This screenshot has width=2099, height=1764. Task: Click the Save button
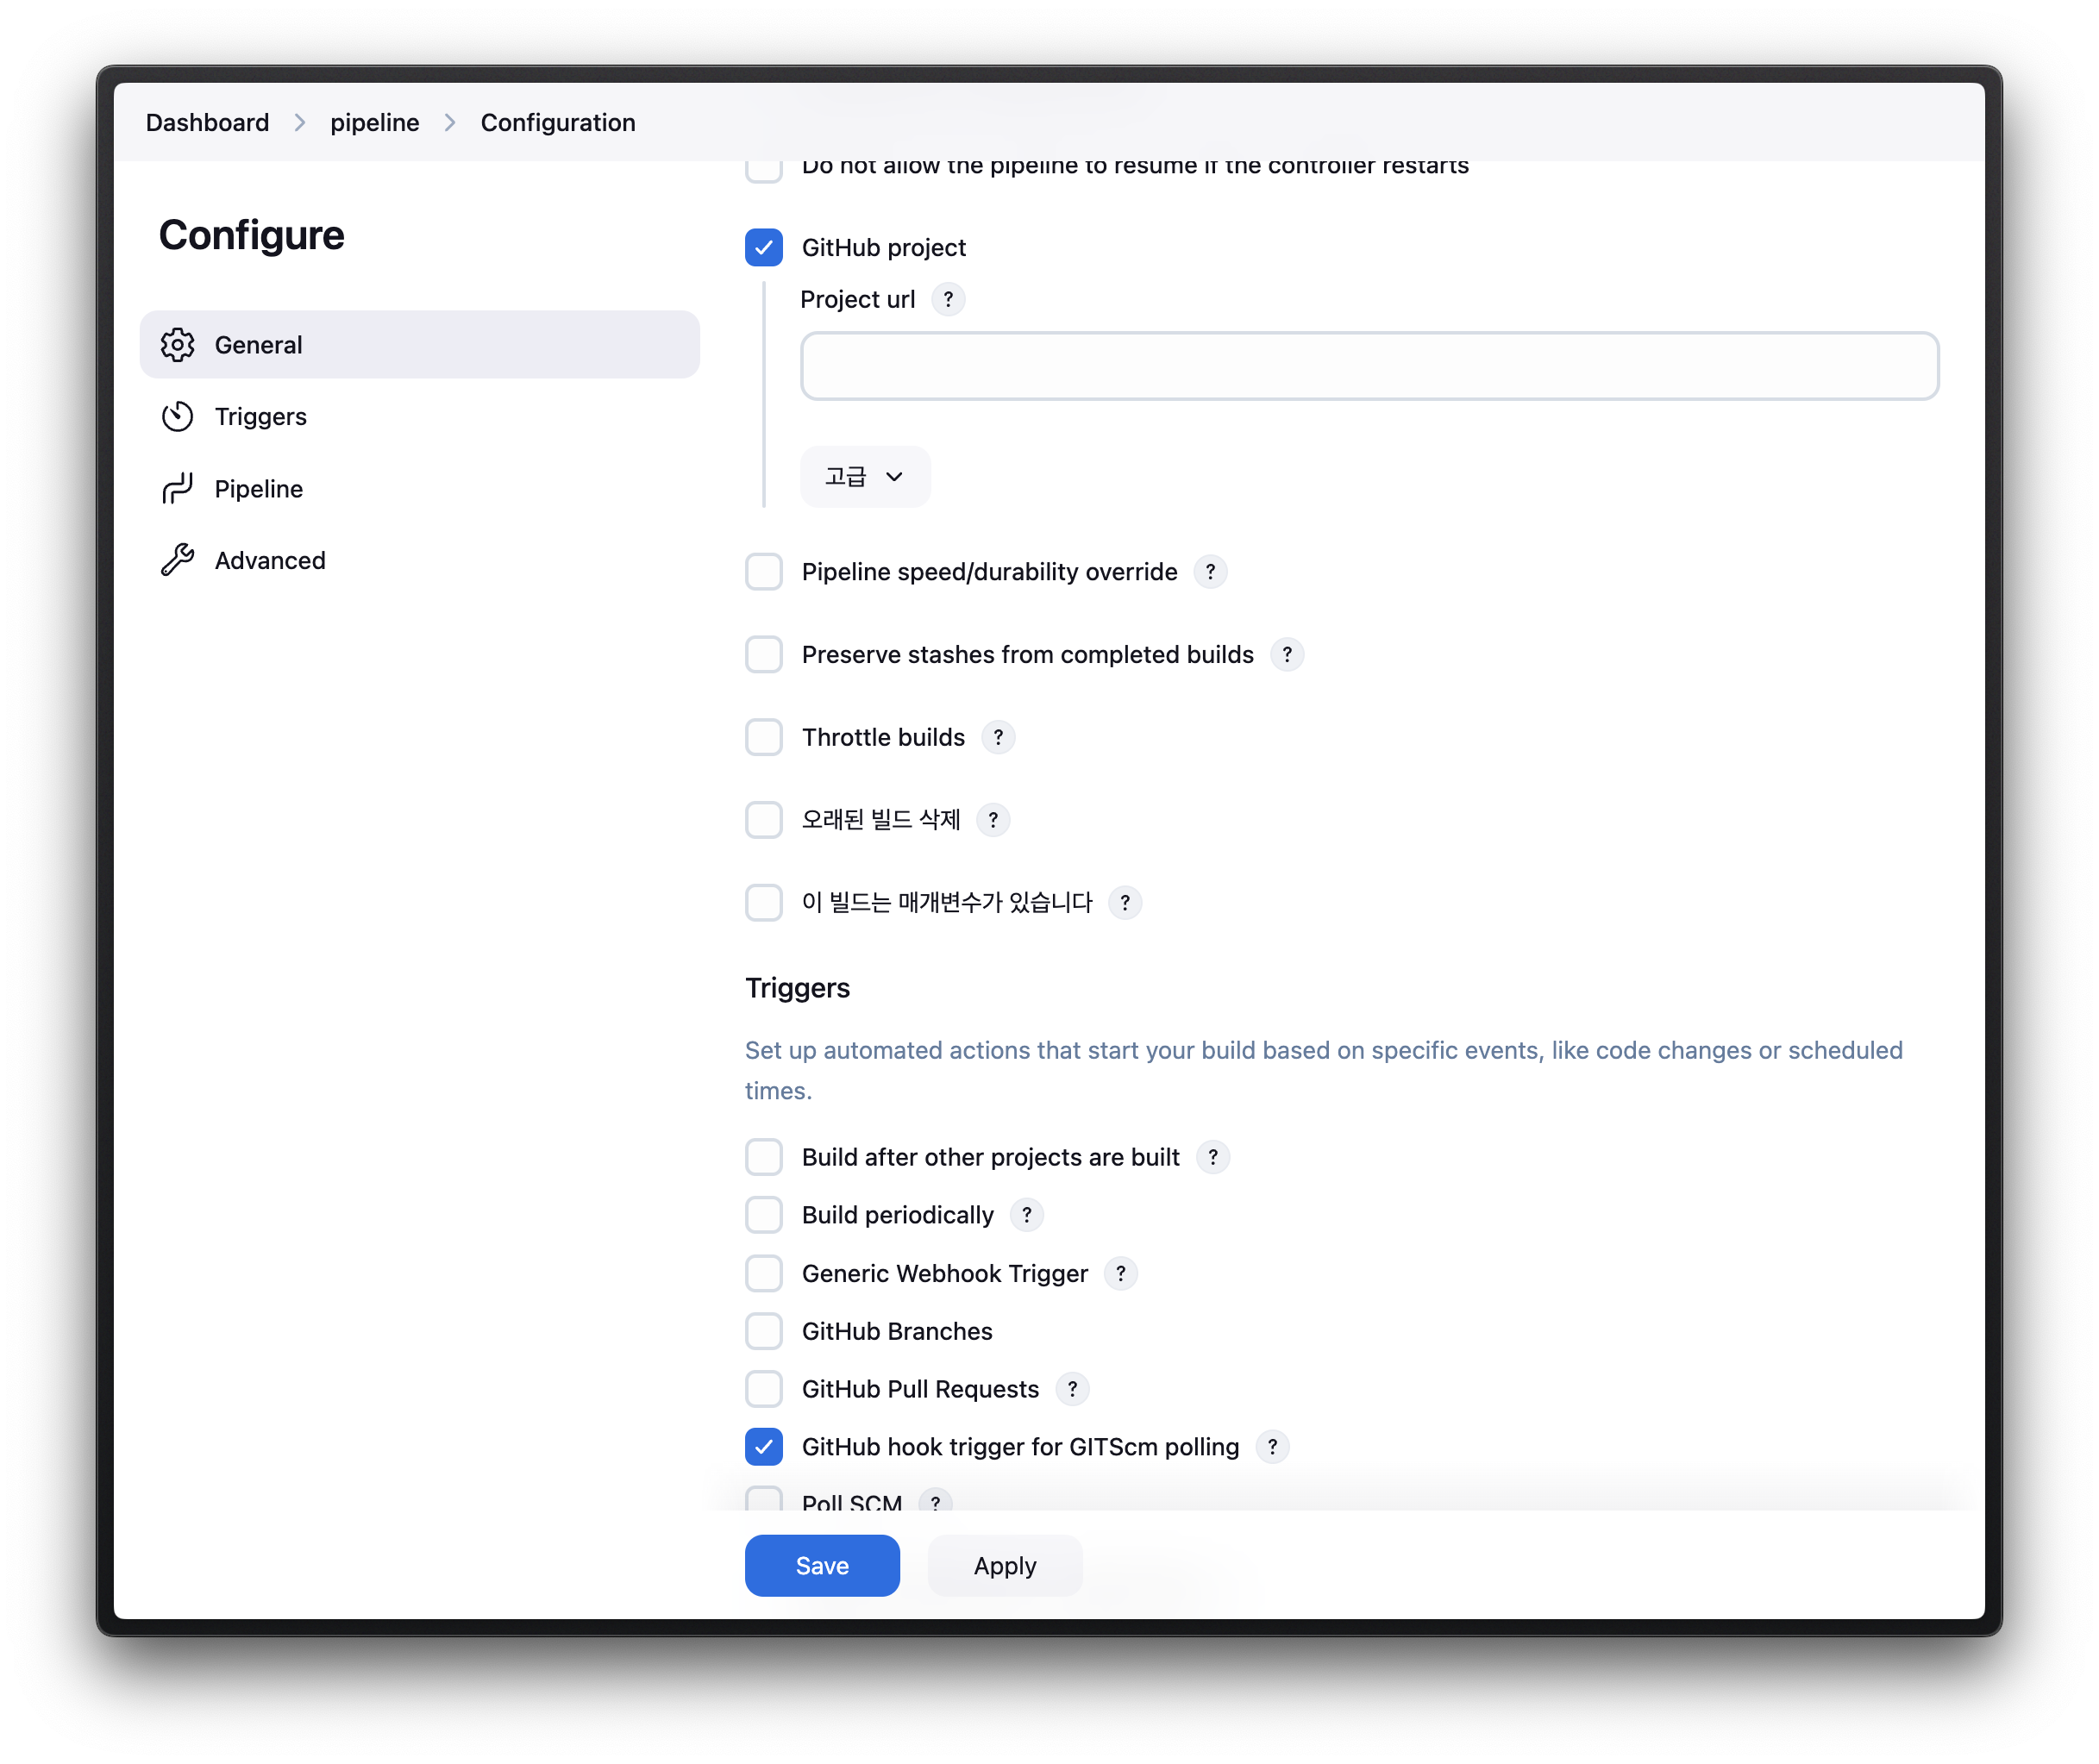pyautogui.click(x=822, y=1567)
